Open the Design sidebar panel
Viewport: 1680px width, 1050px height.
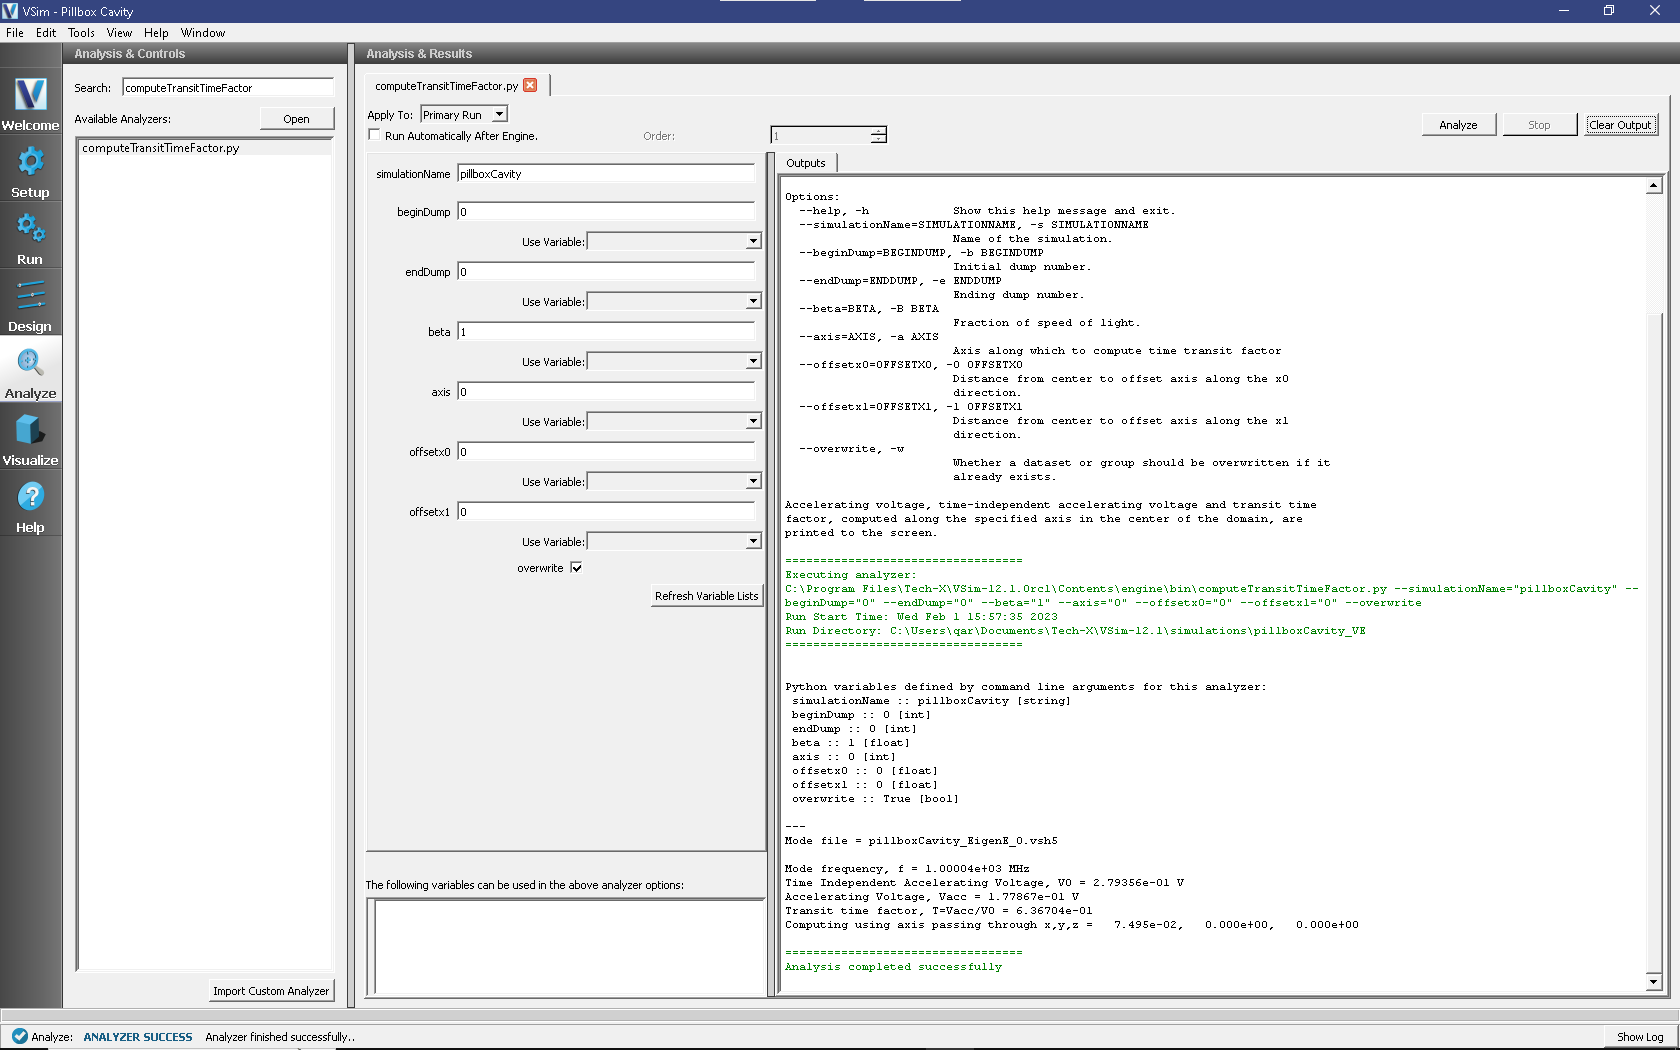pyautogui.click(x=30, y=304)
